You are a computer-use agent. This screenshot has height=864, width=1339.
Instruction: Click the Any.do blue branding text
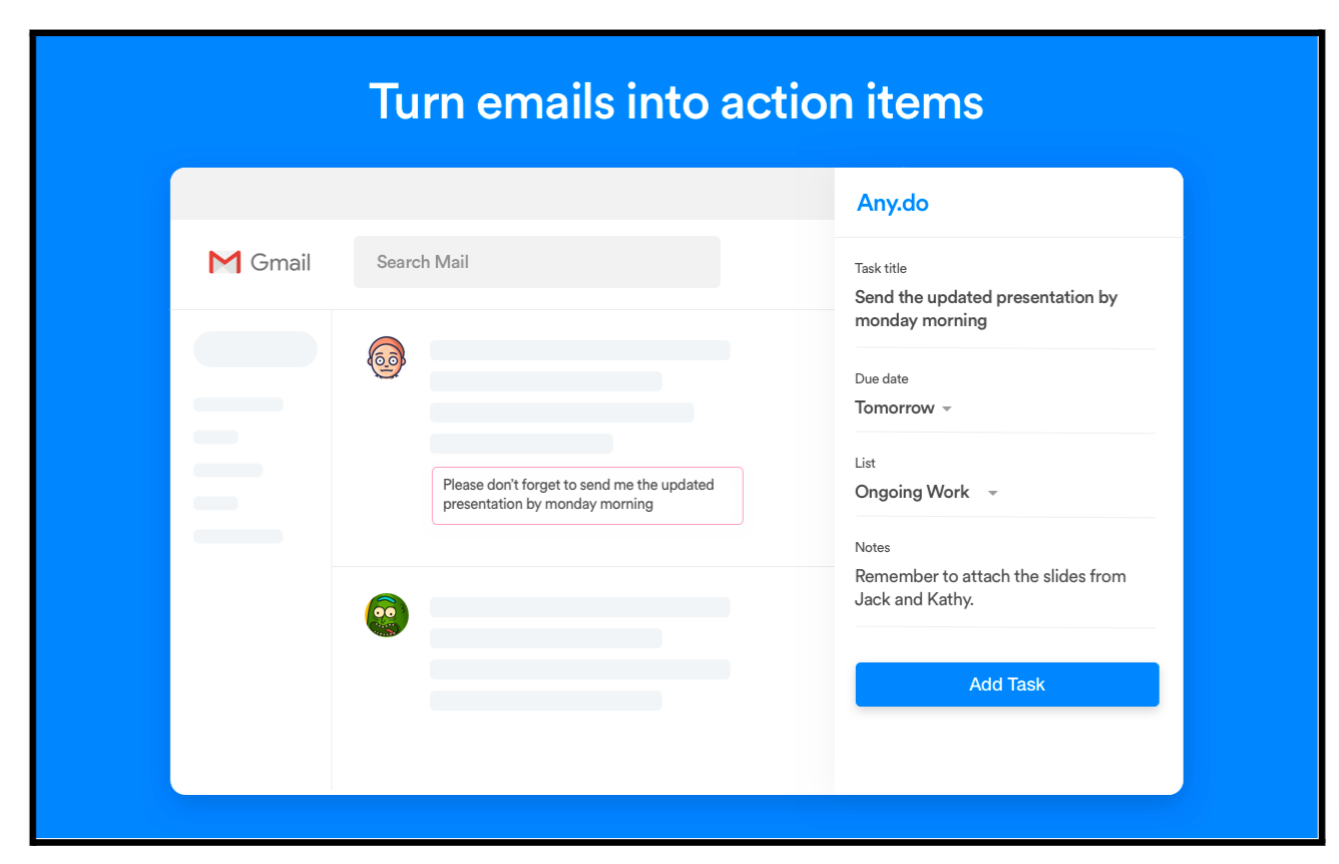coord(891,203)
